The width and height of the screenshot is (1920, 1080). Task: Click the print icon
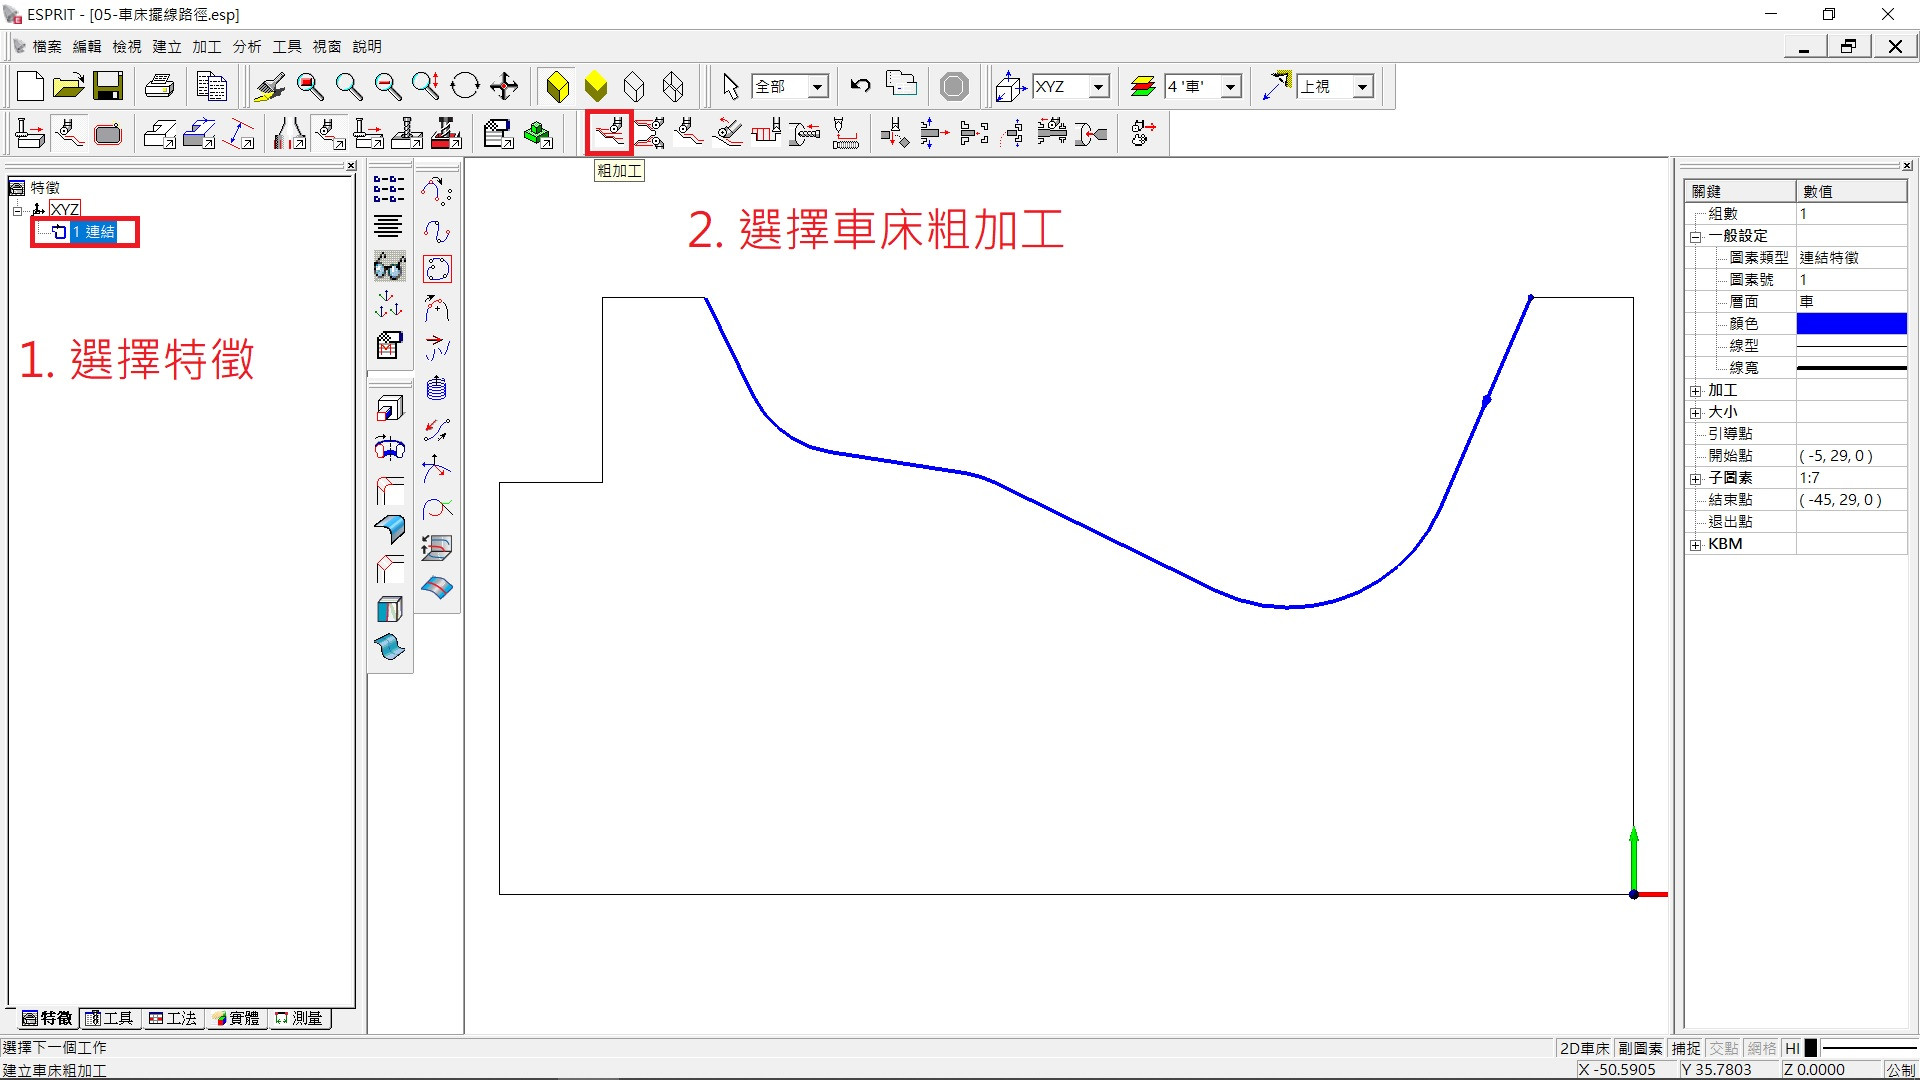(x=159, y=87)
